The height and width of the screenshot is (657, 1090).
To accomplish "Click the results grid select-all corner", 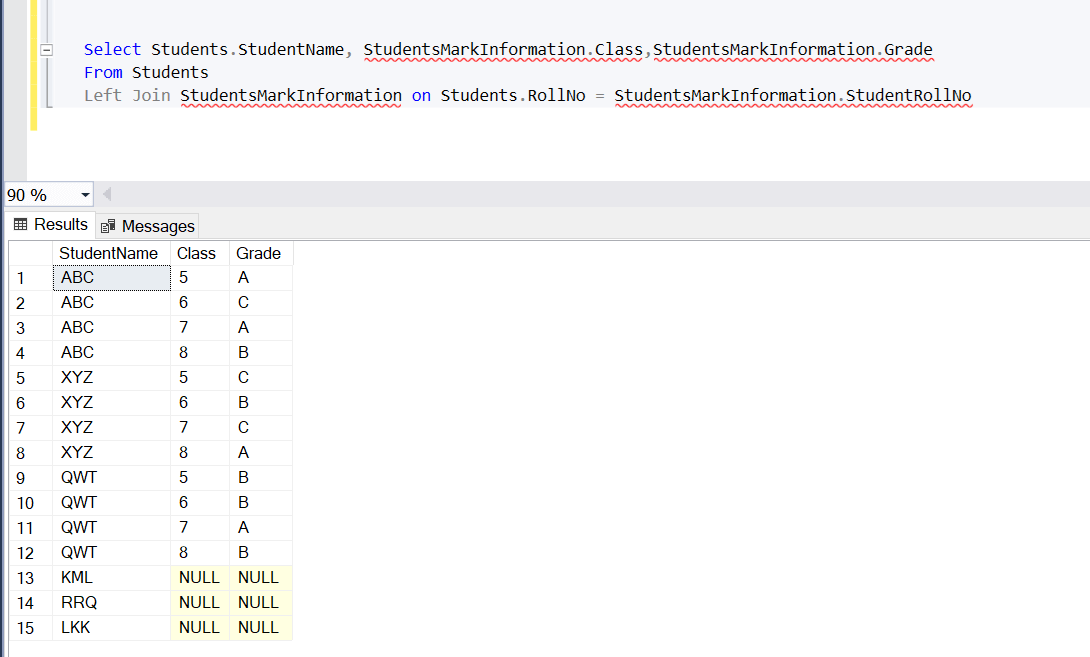I will coord(30,253).
